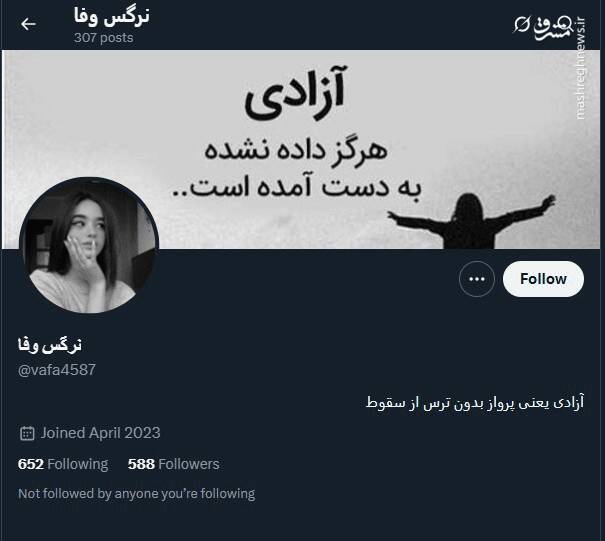View the آزادی banner header image

click(x=301, y=149)
